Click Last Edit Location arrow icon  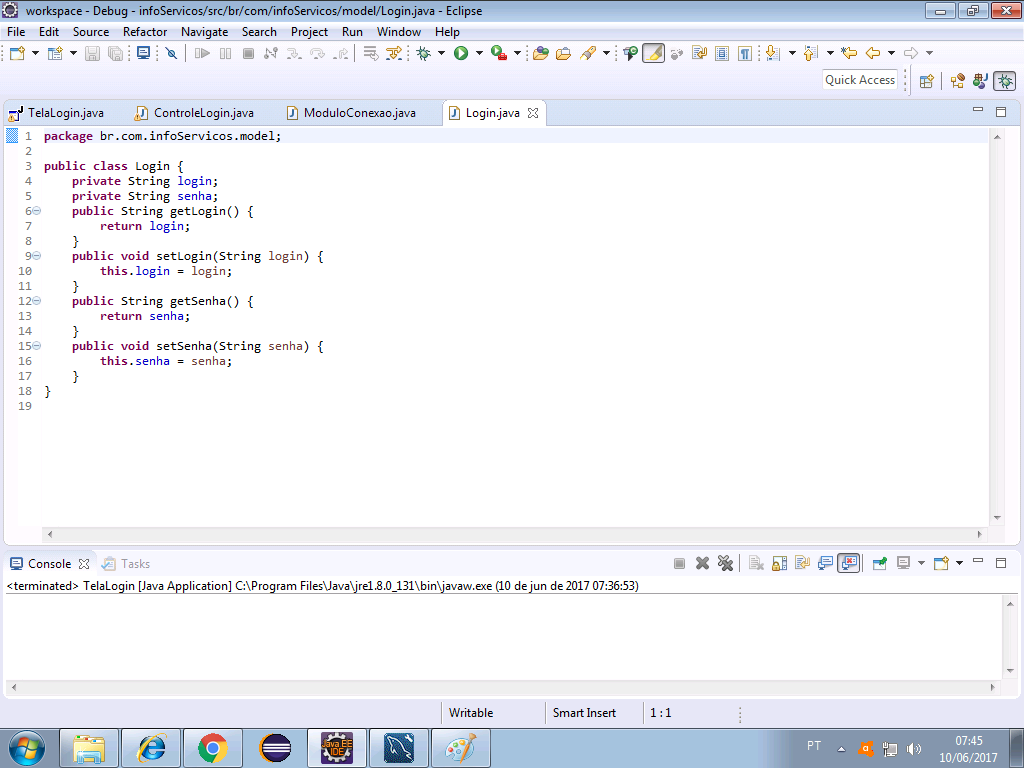(849, 53)
